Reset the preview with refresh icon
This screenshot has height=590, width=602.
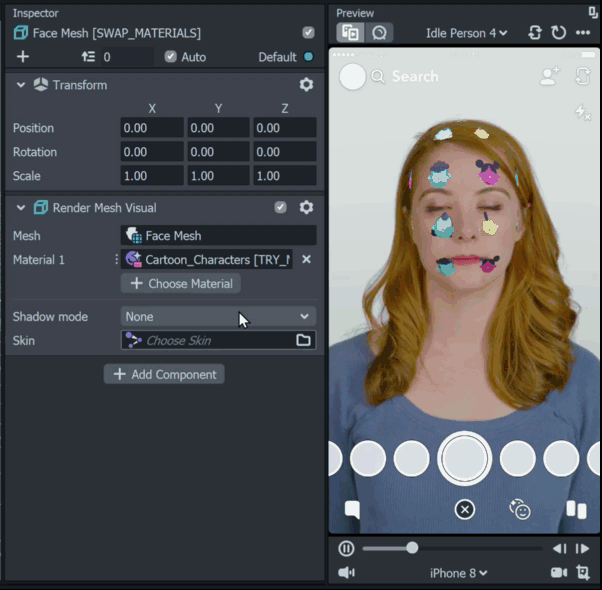click(x=559, y=33)
